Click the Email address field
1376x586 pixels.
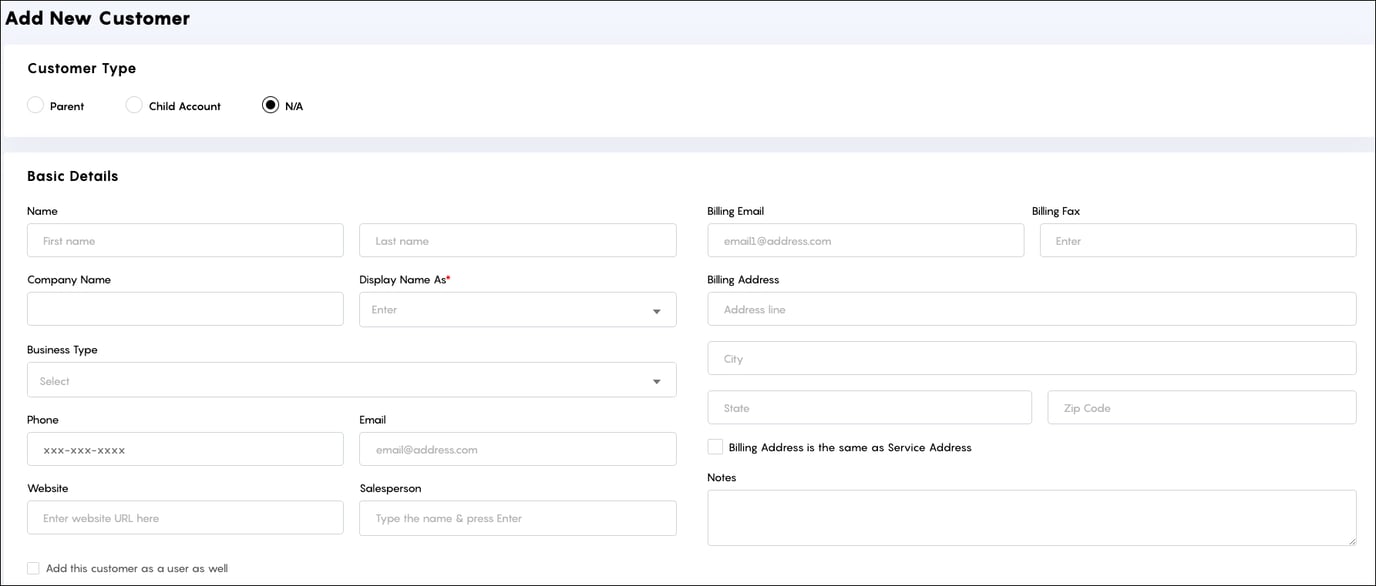518,449
